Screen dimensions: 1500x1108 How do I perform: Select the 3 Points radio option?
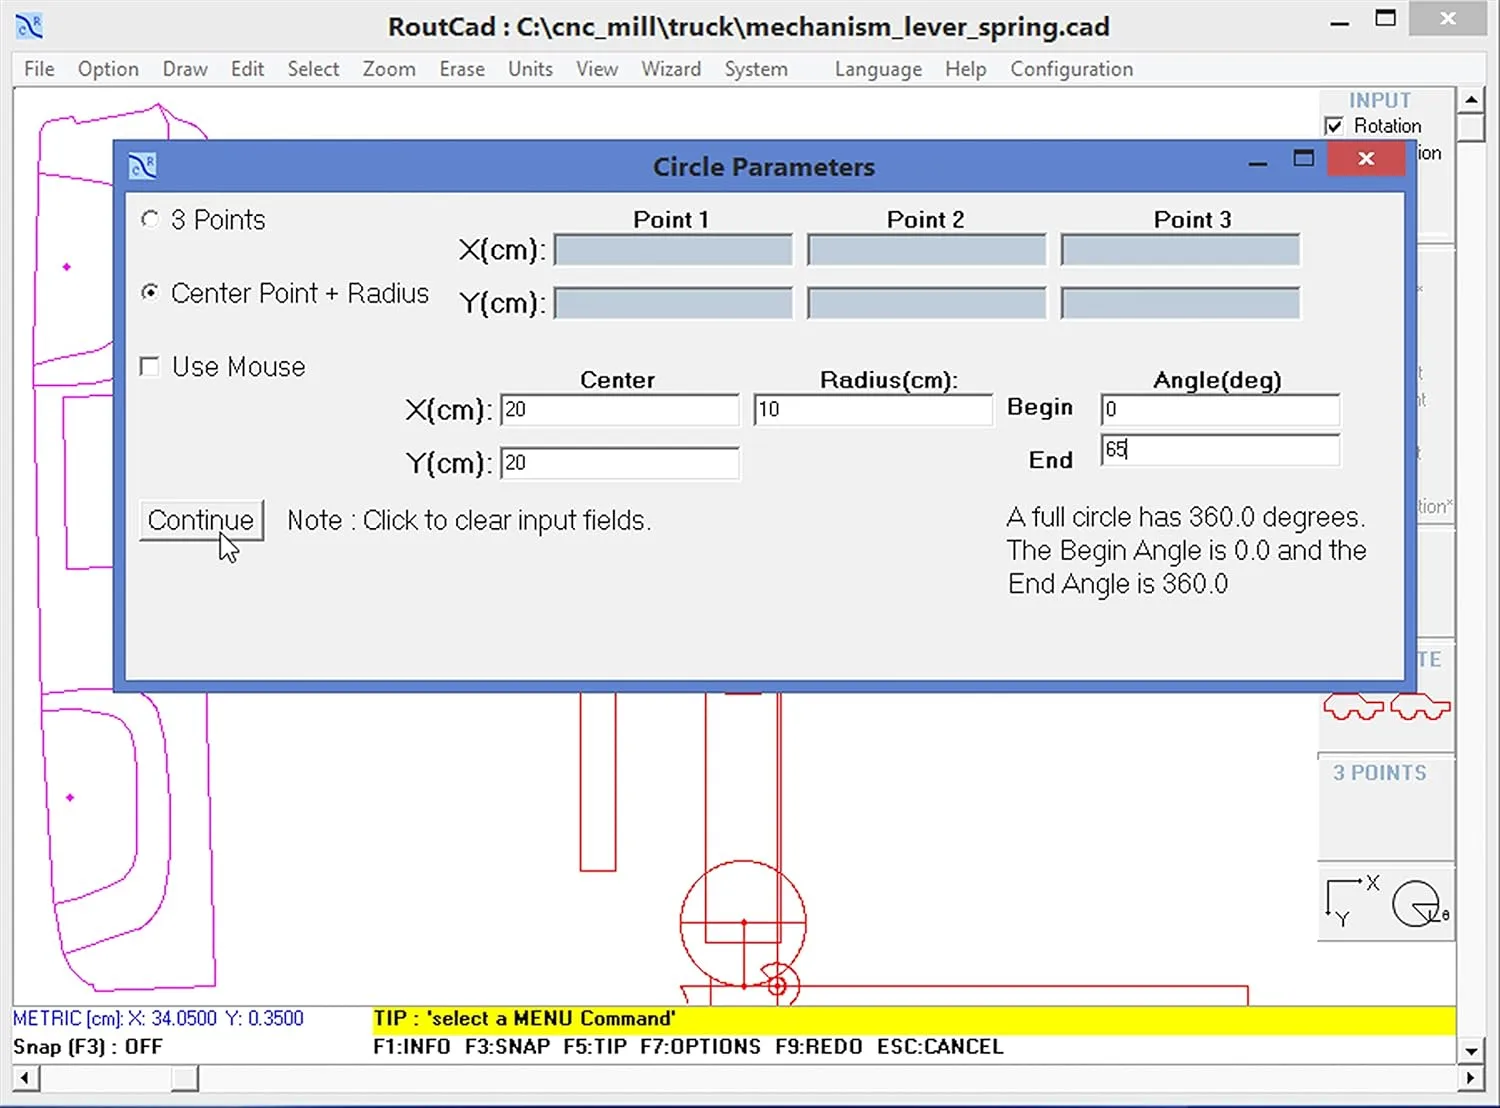pyautogui.click(x=150, y=219)
